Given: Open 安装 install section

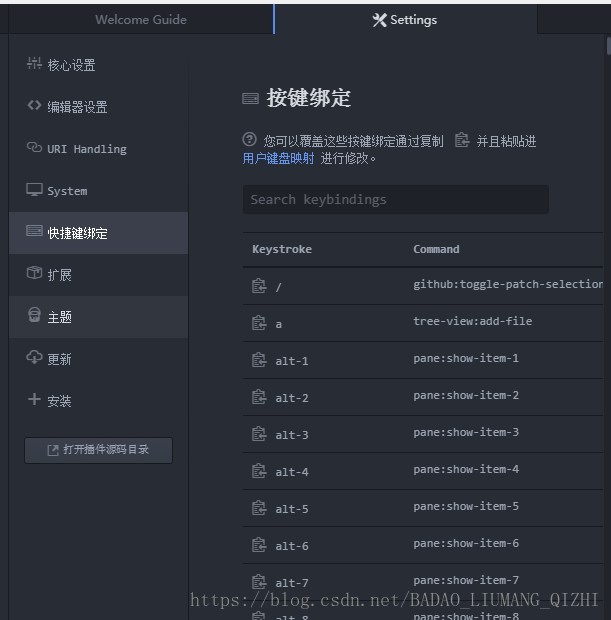Looking at the screenshot, I should 98,401.
